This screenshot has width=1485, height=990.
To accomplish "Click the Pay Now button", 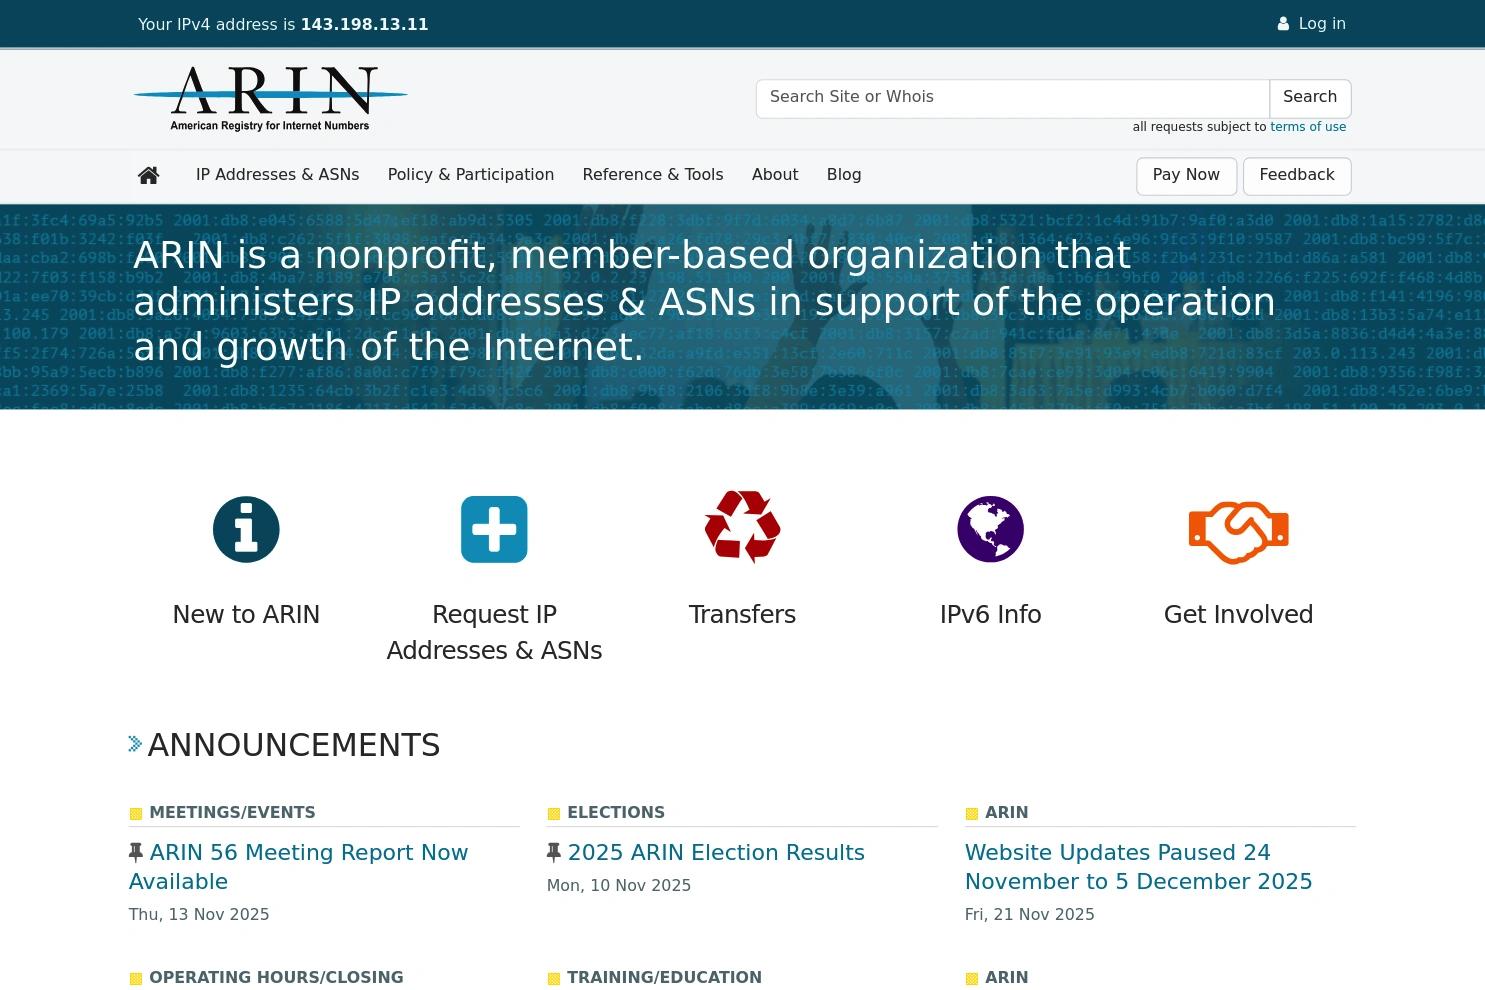I will click(1186, 176).
